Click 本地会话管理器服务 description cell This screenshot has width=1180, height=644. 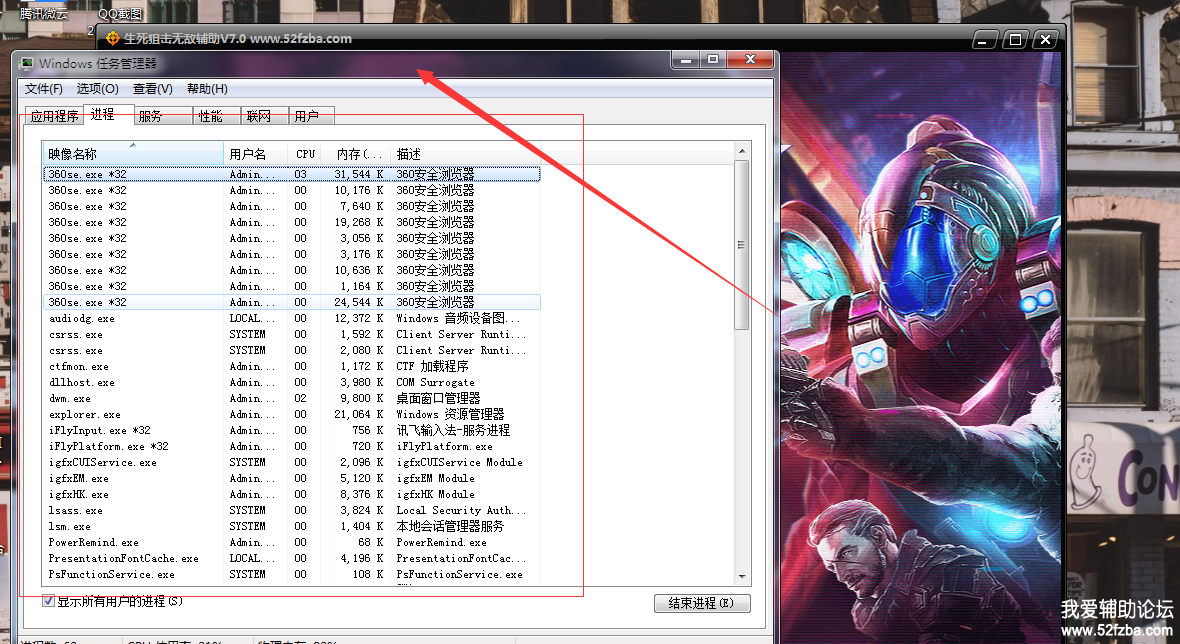click(x=450, y=526)
